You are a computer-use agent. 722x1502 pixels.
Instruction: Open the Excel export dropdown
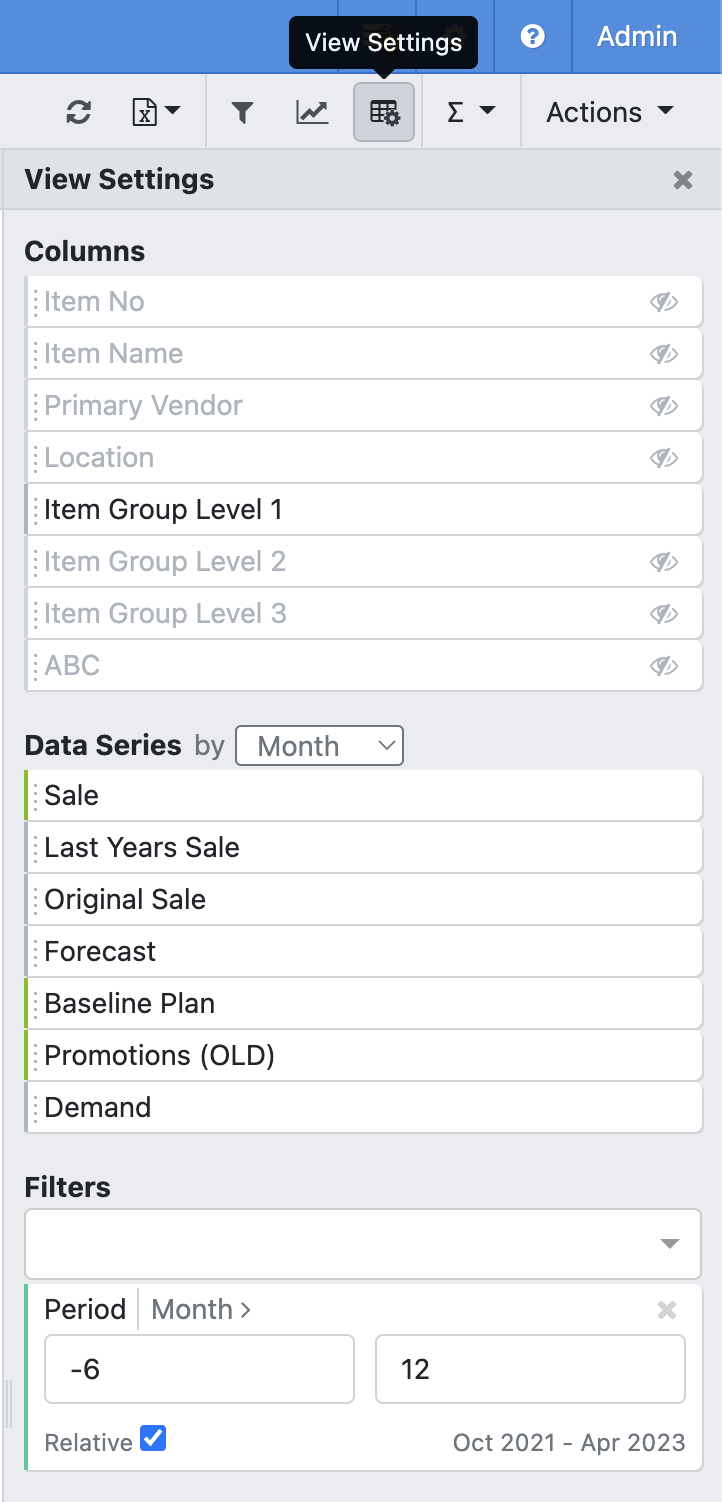[155, 113]
